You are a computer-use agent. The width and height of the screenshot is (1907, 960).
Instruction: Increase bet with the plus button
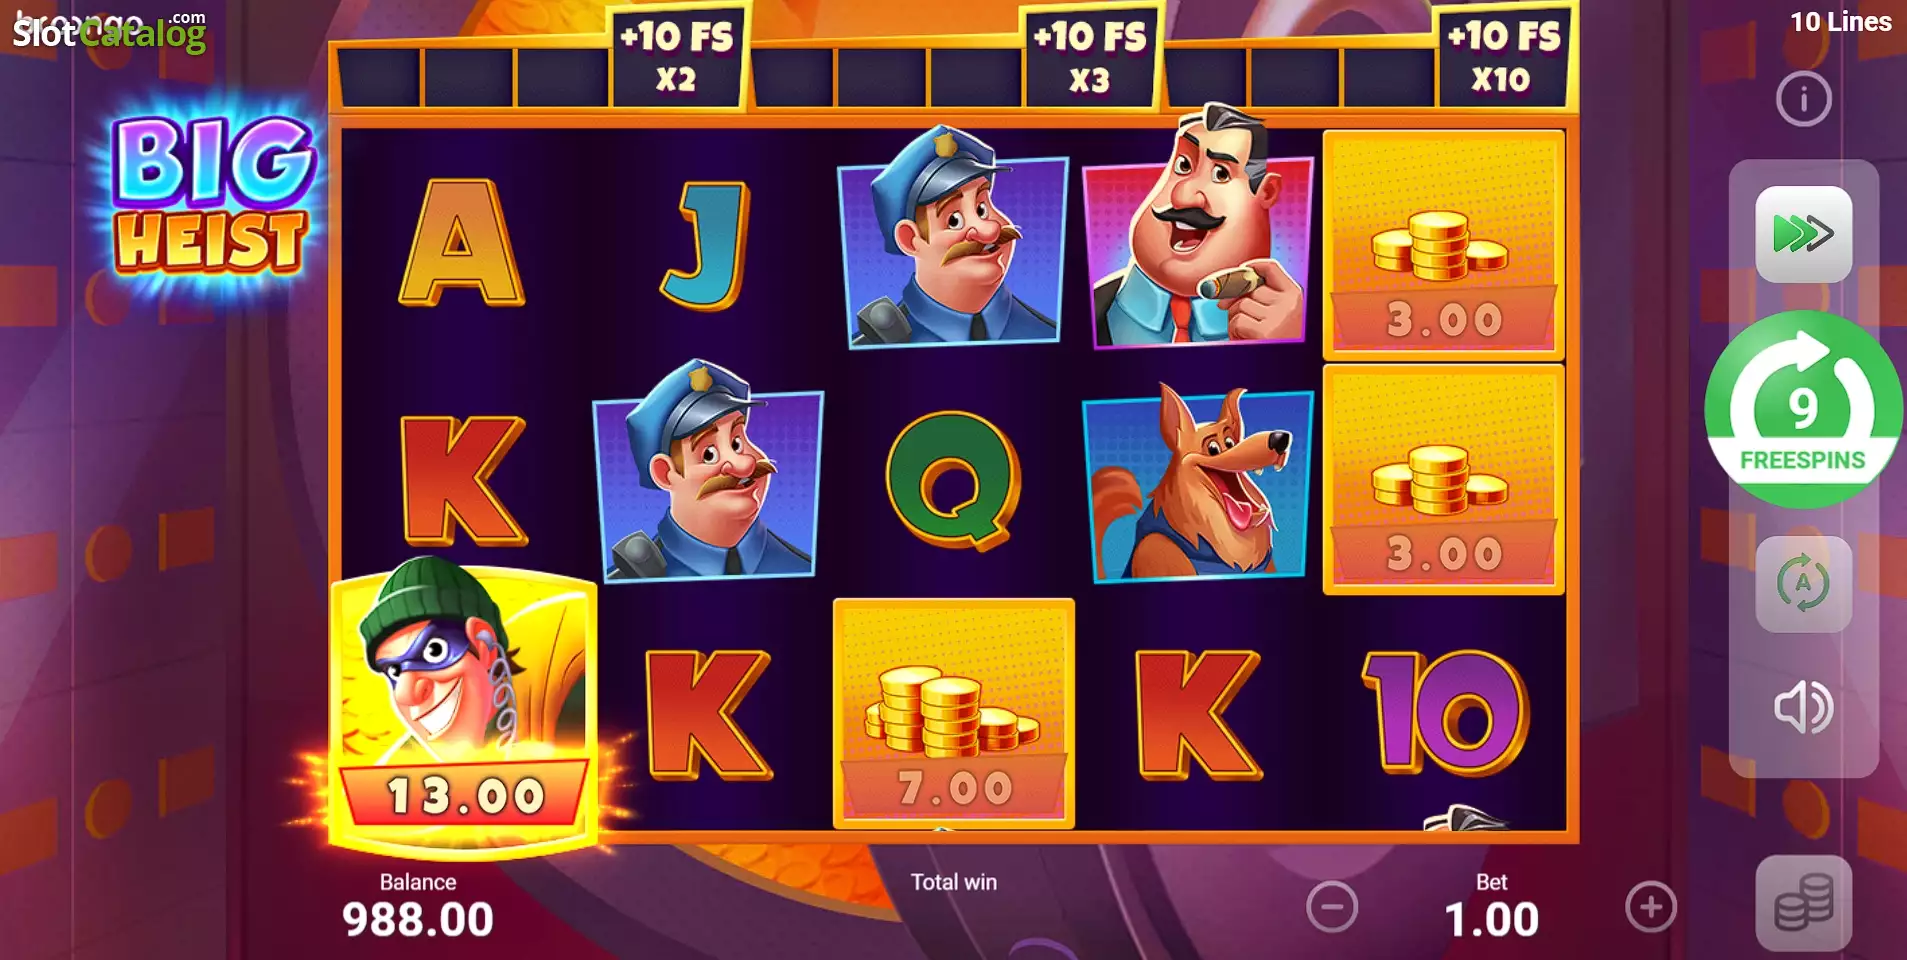tap(1650, 907)
